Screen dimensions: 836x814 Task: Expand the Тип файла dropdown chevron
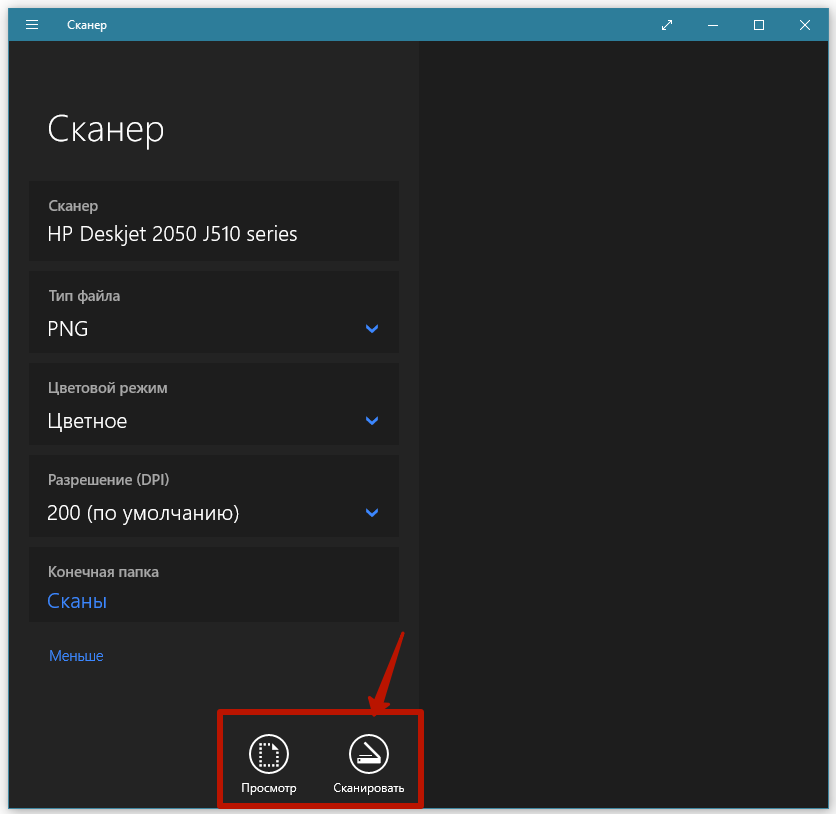click(x=372, y=329)
